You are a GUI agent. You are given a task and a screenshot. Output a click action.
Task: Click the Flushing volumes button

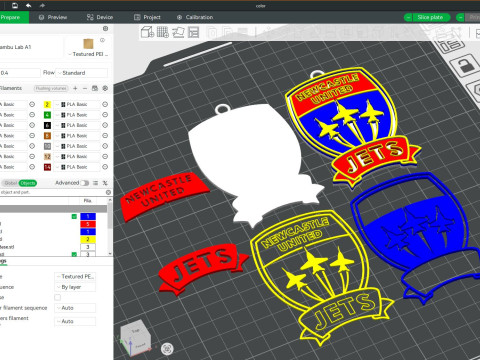click(51, 88)
